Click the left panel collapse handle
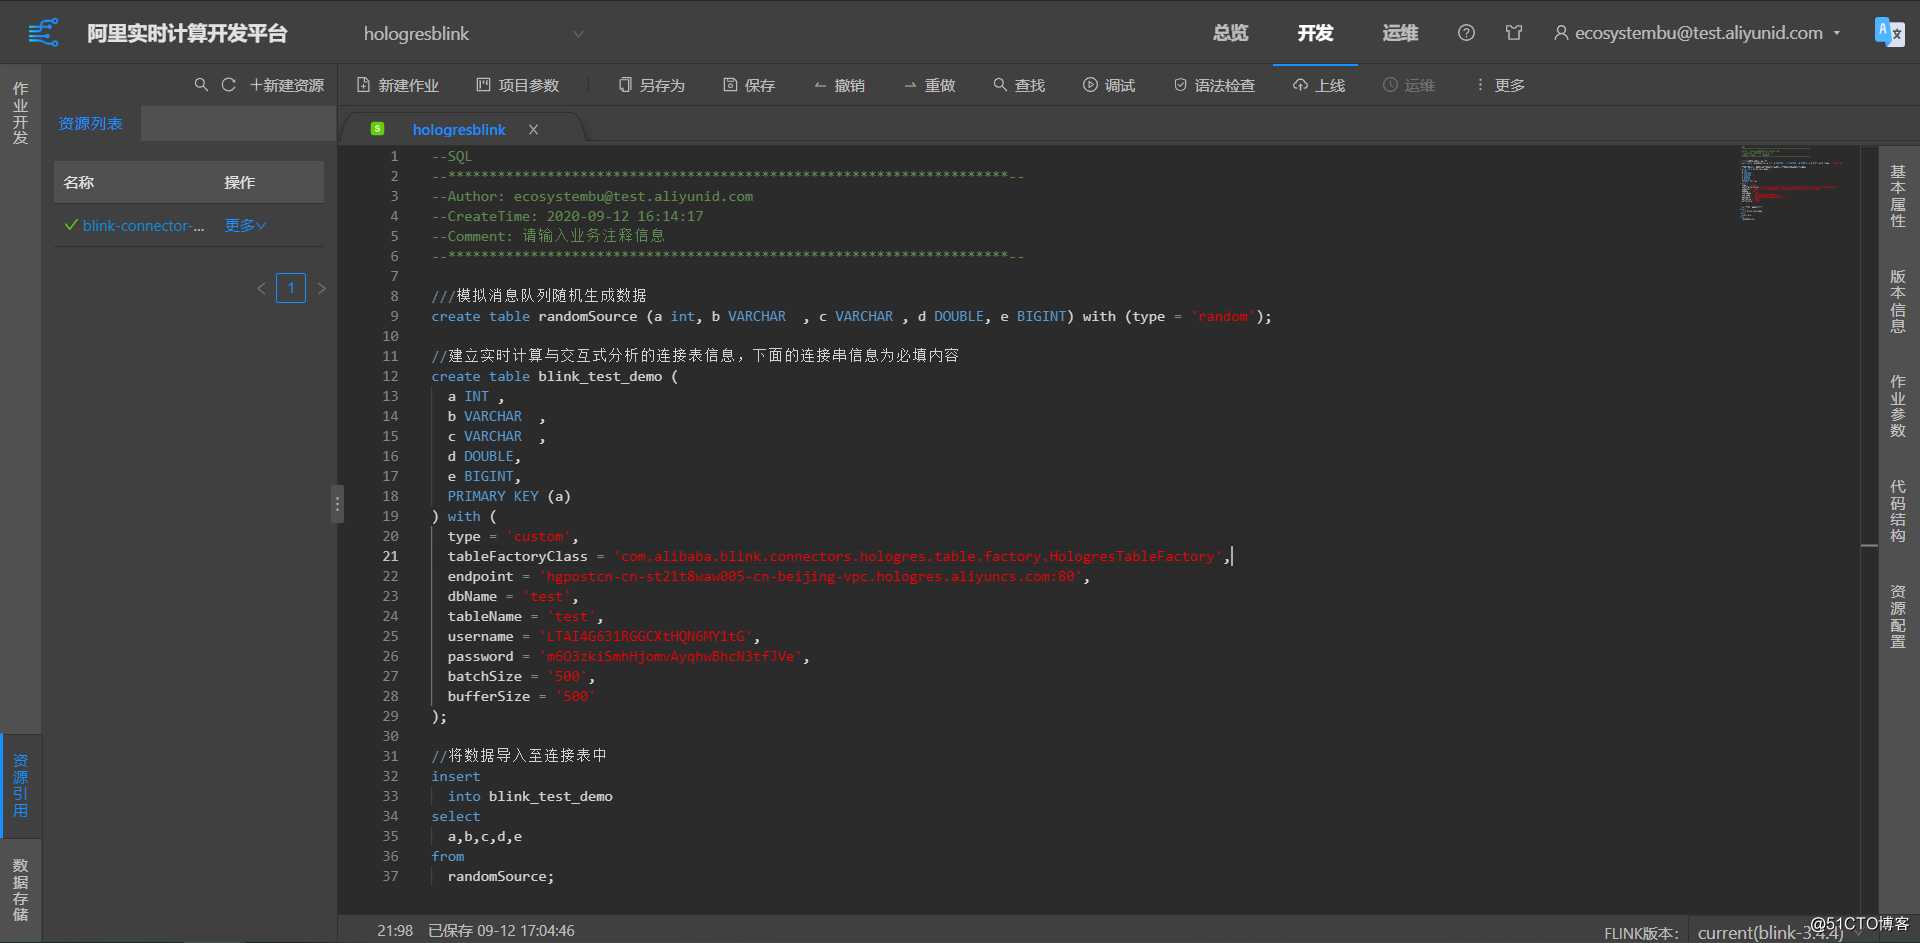This screenshot has height=943, width=1920. 338,505
